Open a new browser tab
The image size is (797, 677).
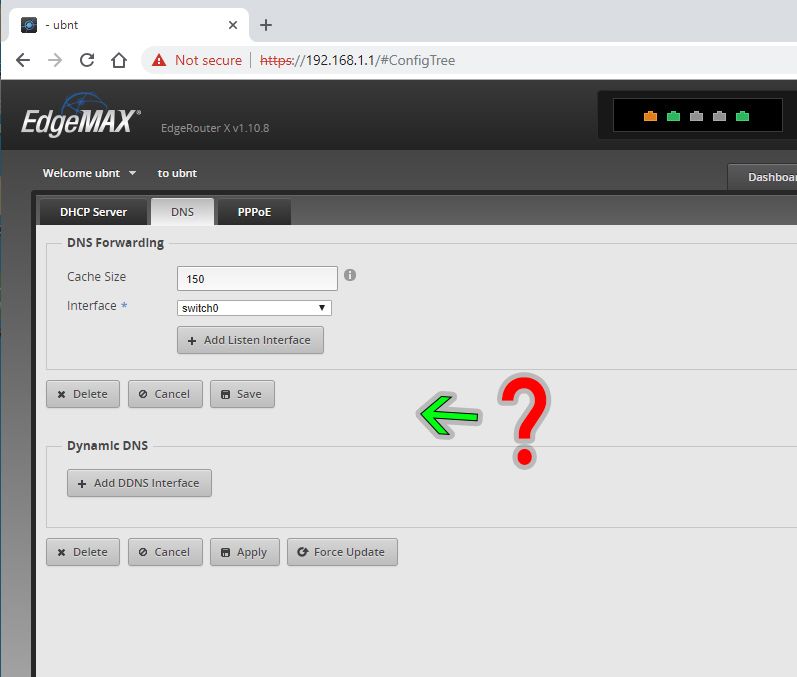(x=265, y=25)
